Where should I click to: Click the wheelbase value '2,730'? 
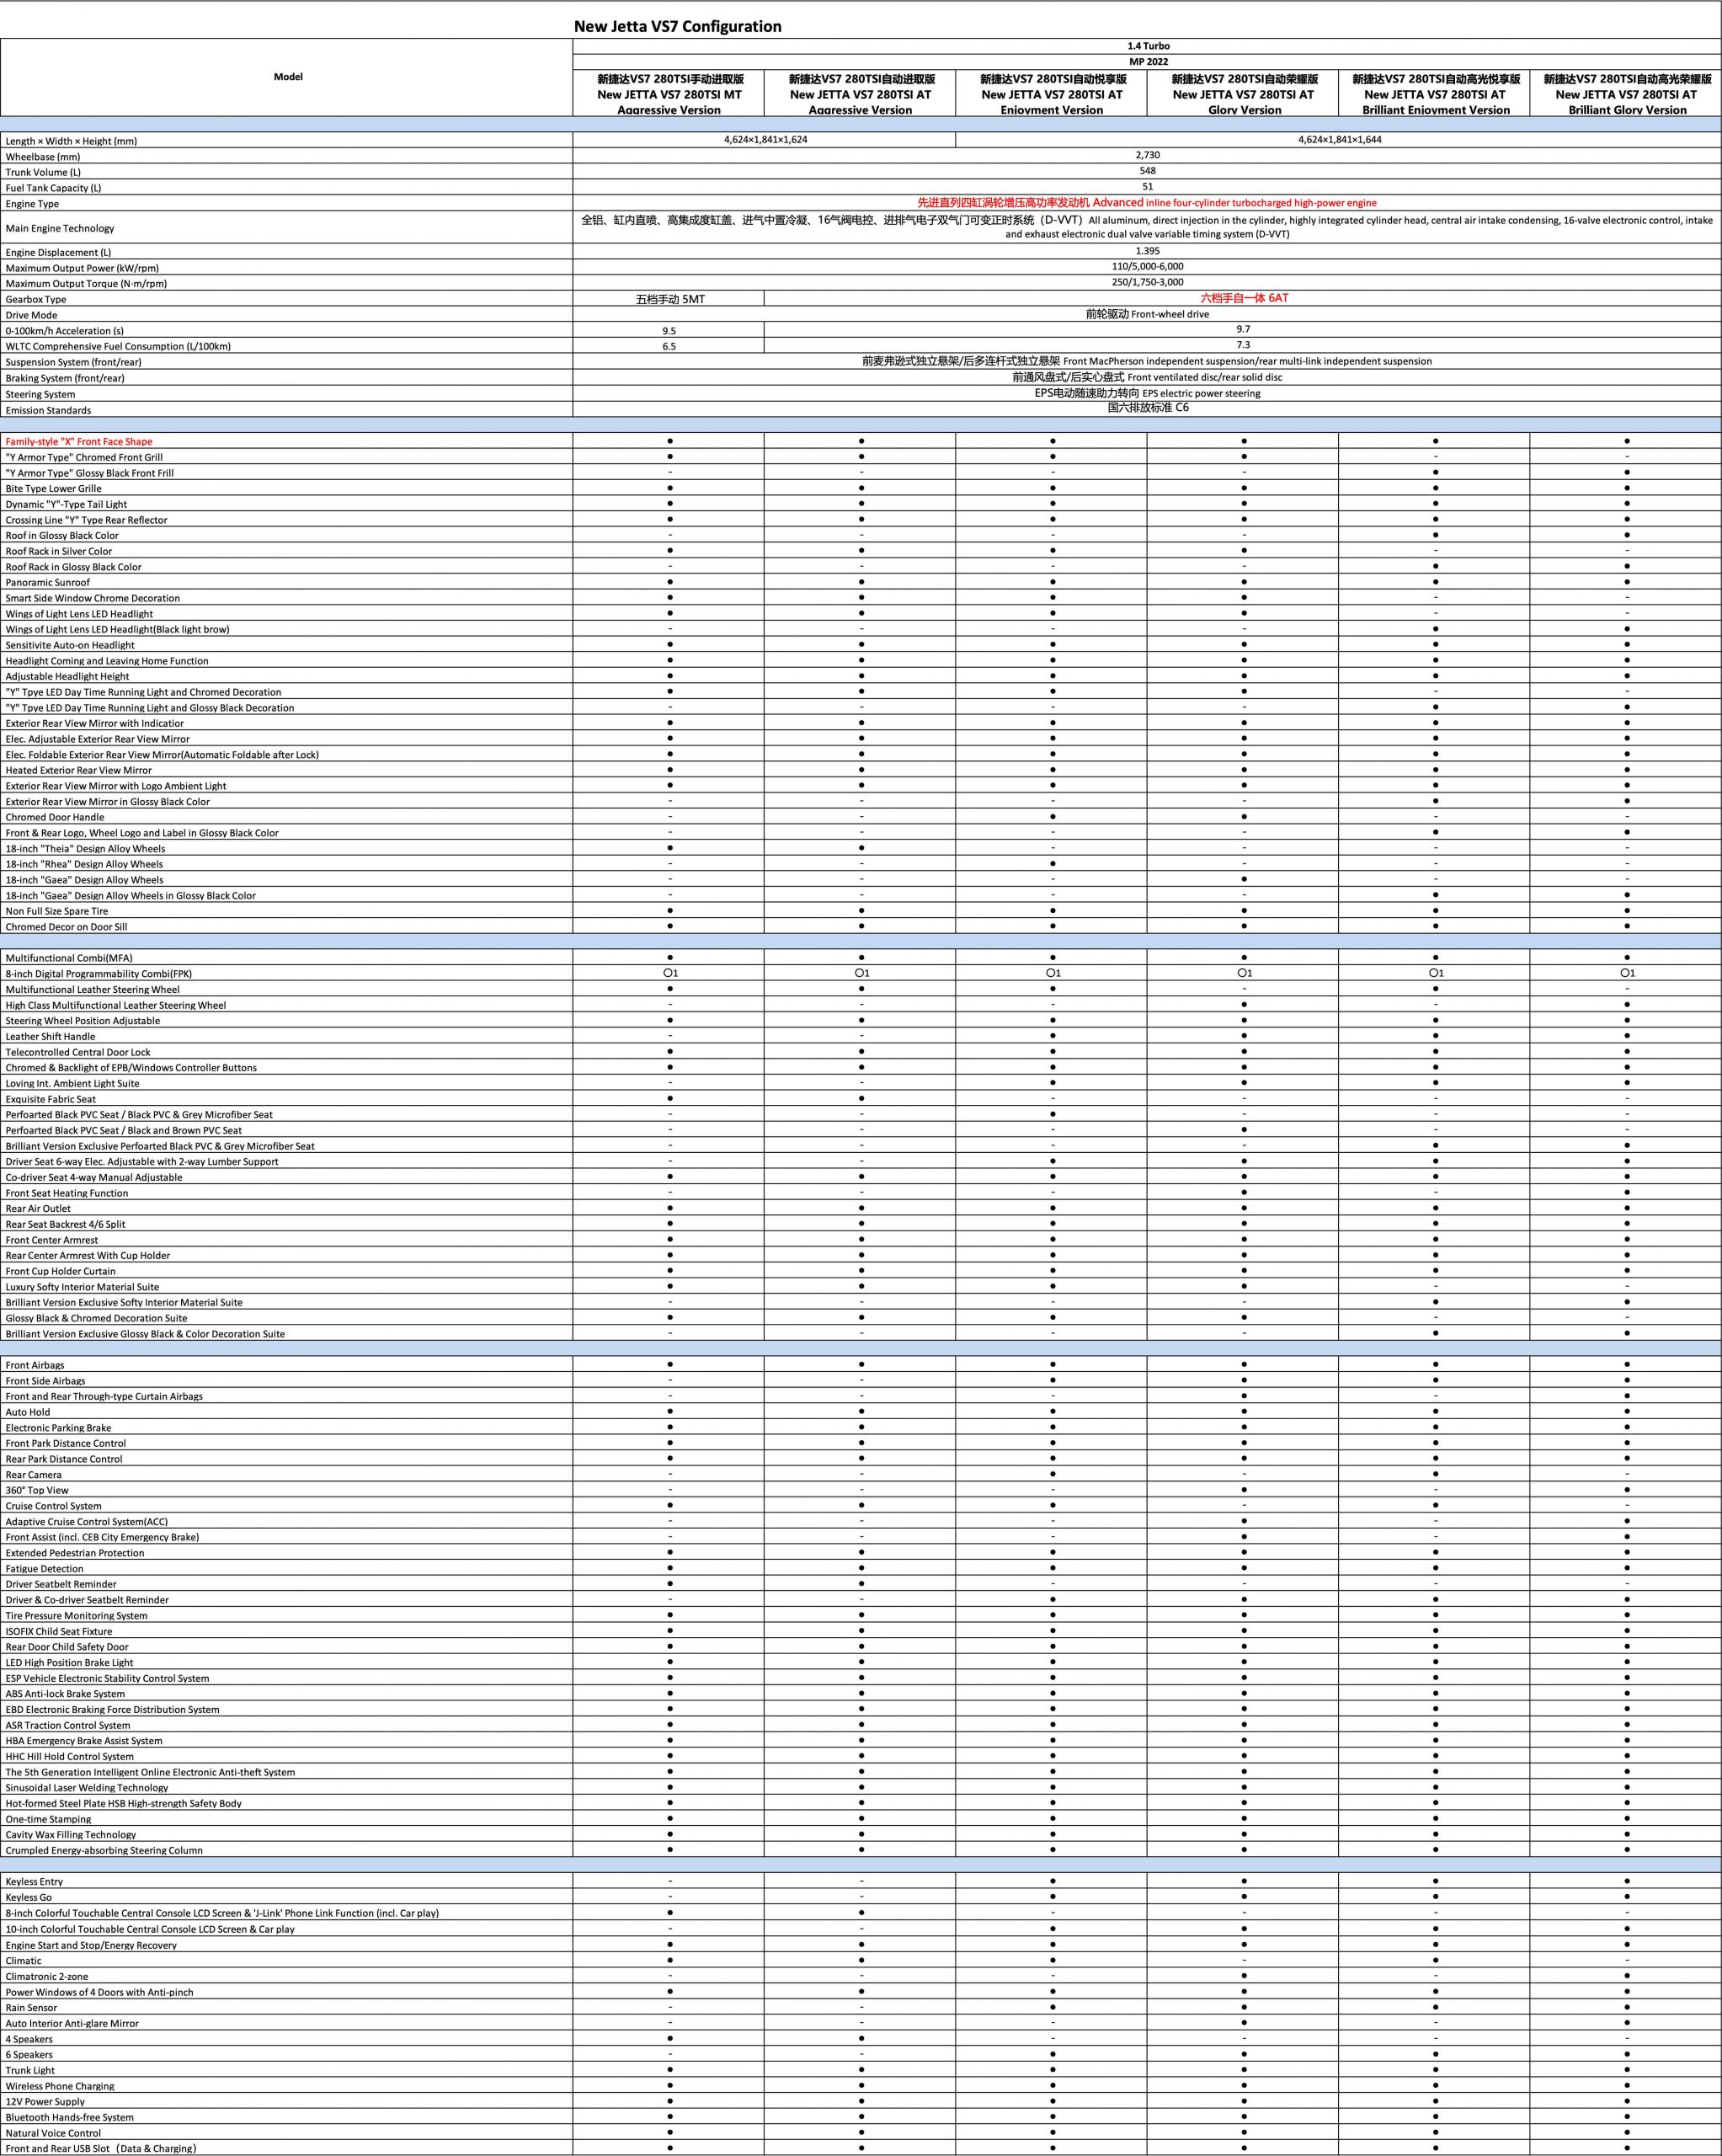(x=1148, y=155)
